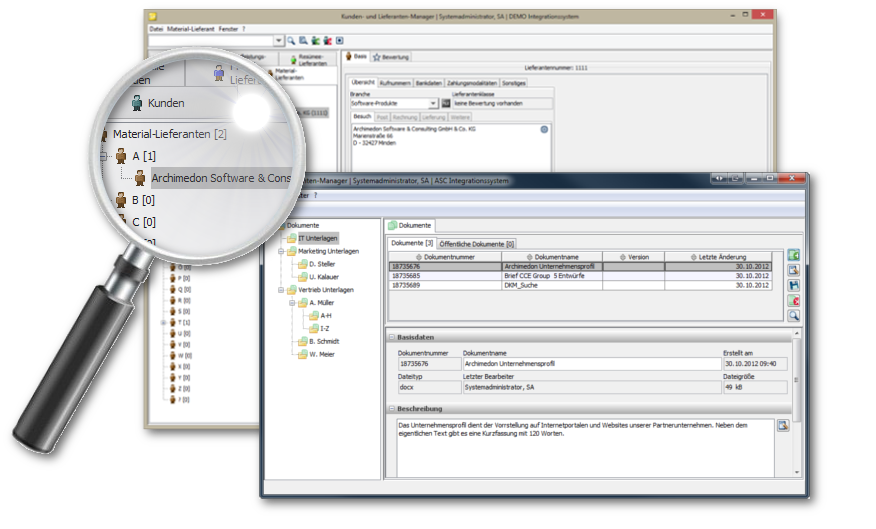Image resolution: width=876 pixels, height=529 pixels.
Task: Click the dark icon beside the Branche dropdown
Action: 446,103
